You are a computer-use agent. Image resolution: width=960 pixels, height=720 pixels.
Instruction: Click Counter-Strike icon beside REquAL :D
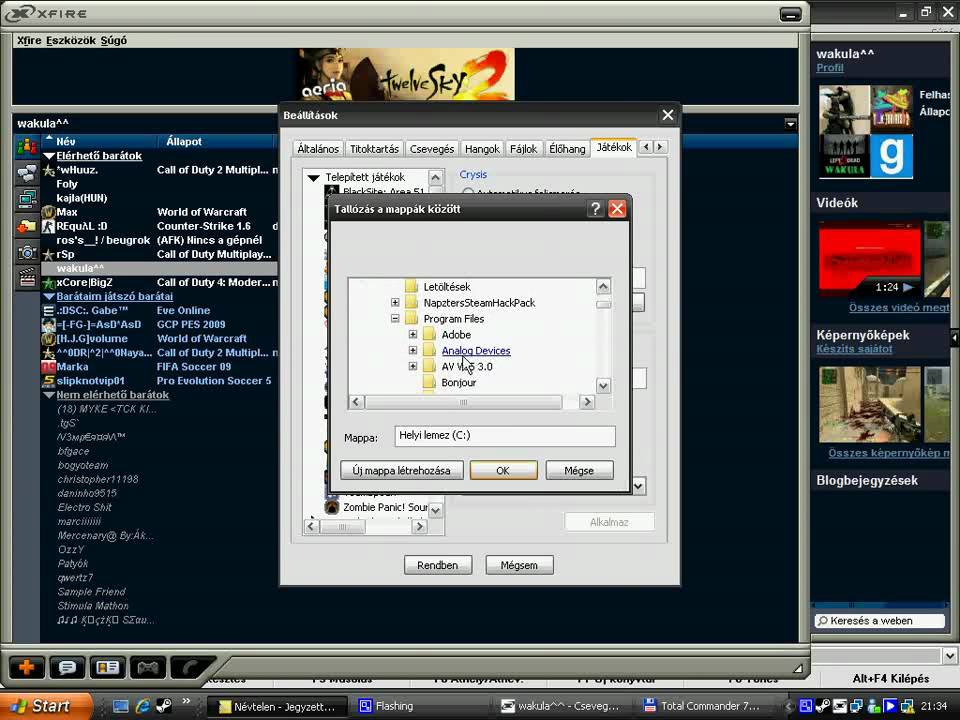(48, 226)
